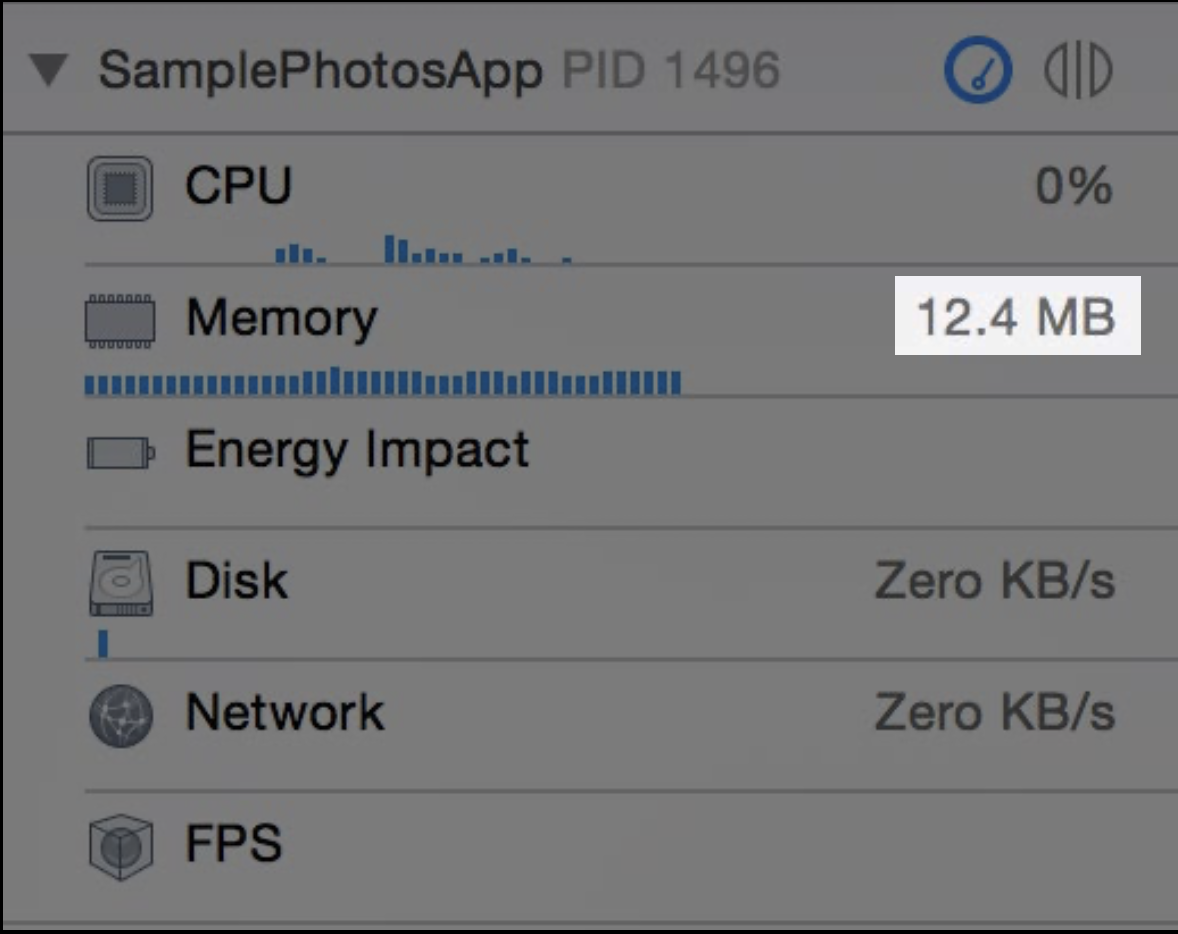Select the Disk drive icon
Screen dimensions: 1178x934
click(121, 583)
